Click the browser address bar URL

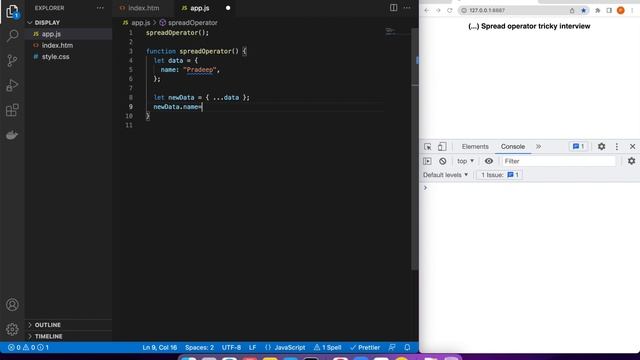click(x=487, y=10)
